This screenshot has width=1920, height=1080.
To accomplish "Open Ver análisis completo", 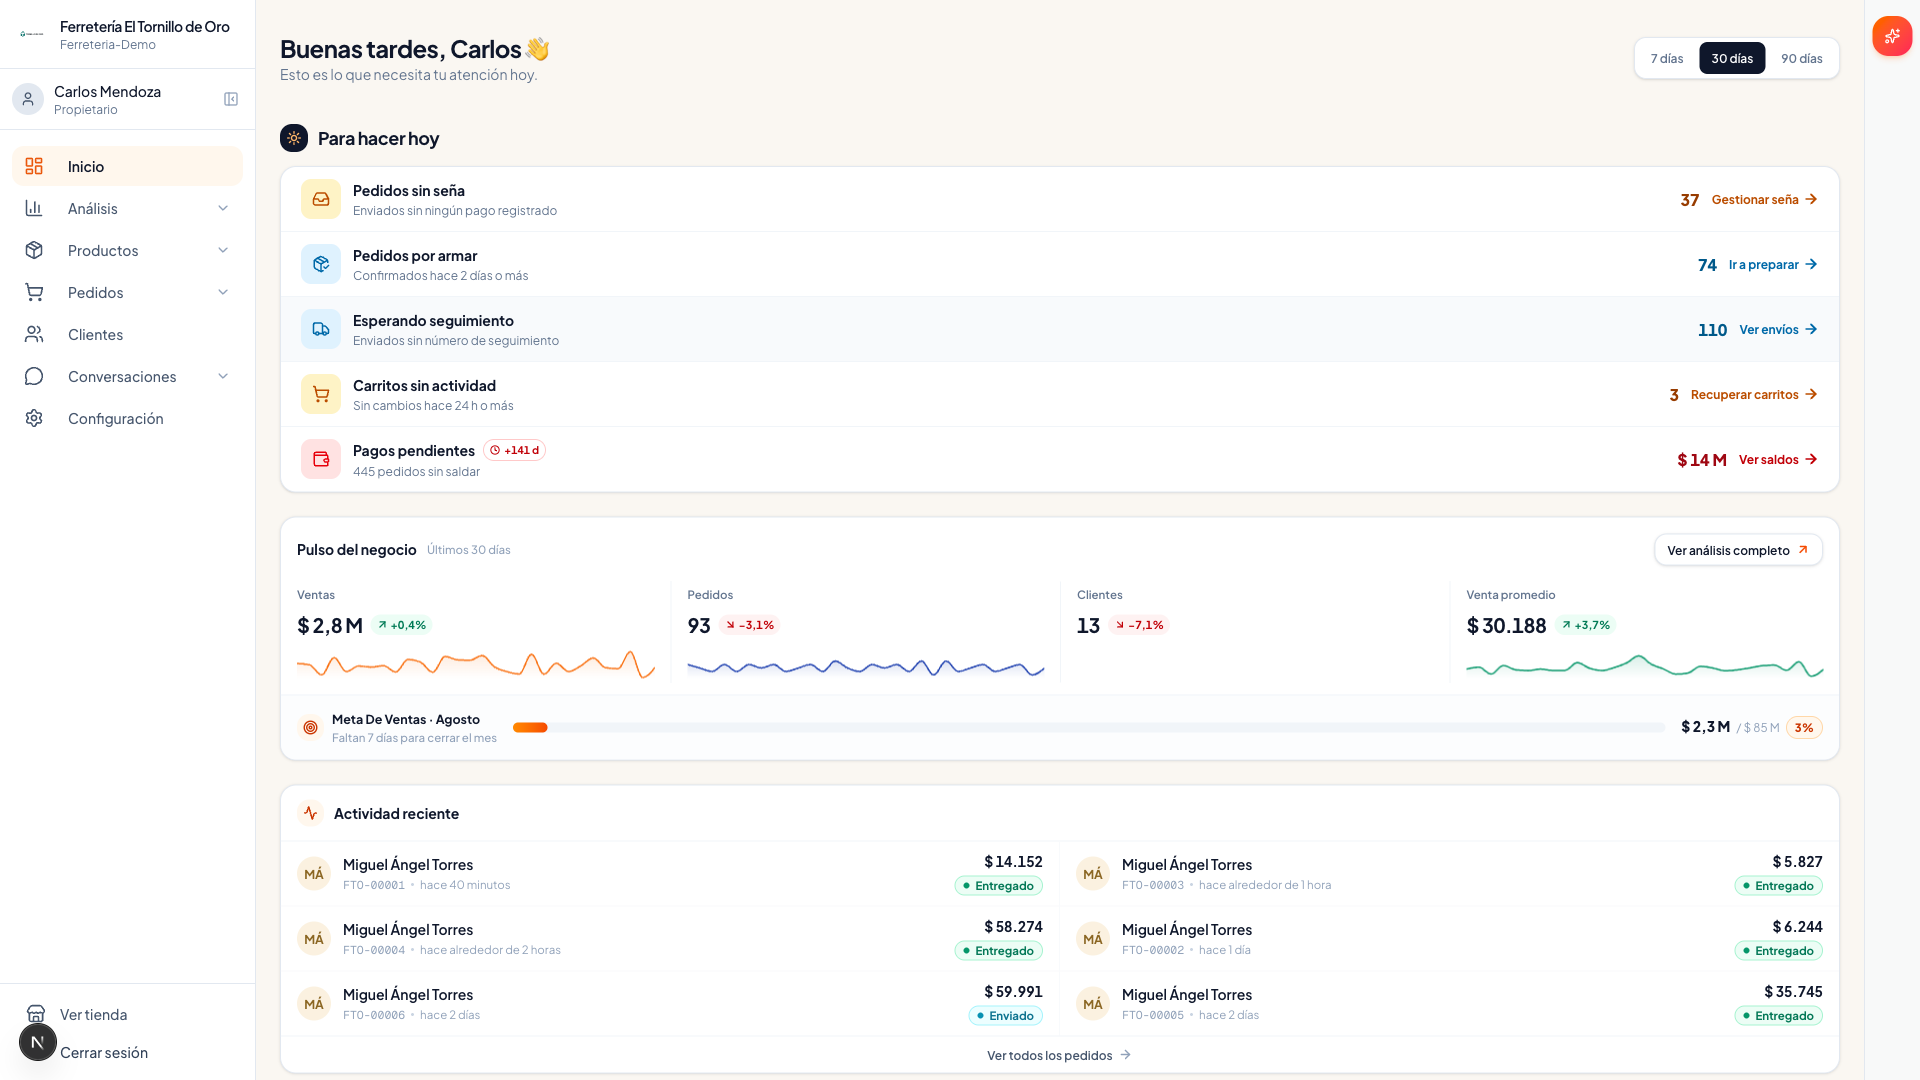I will tap(1738, 550).
